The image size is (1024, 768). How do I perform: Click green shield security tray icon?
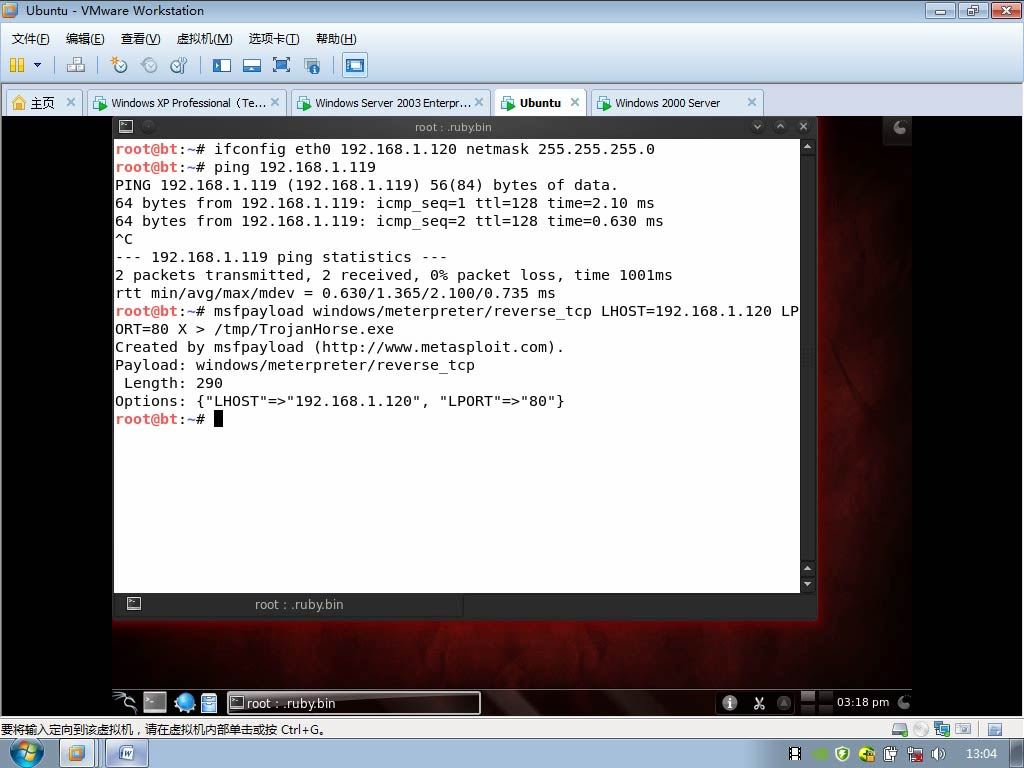[842, 754]
